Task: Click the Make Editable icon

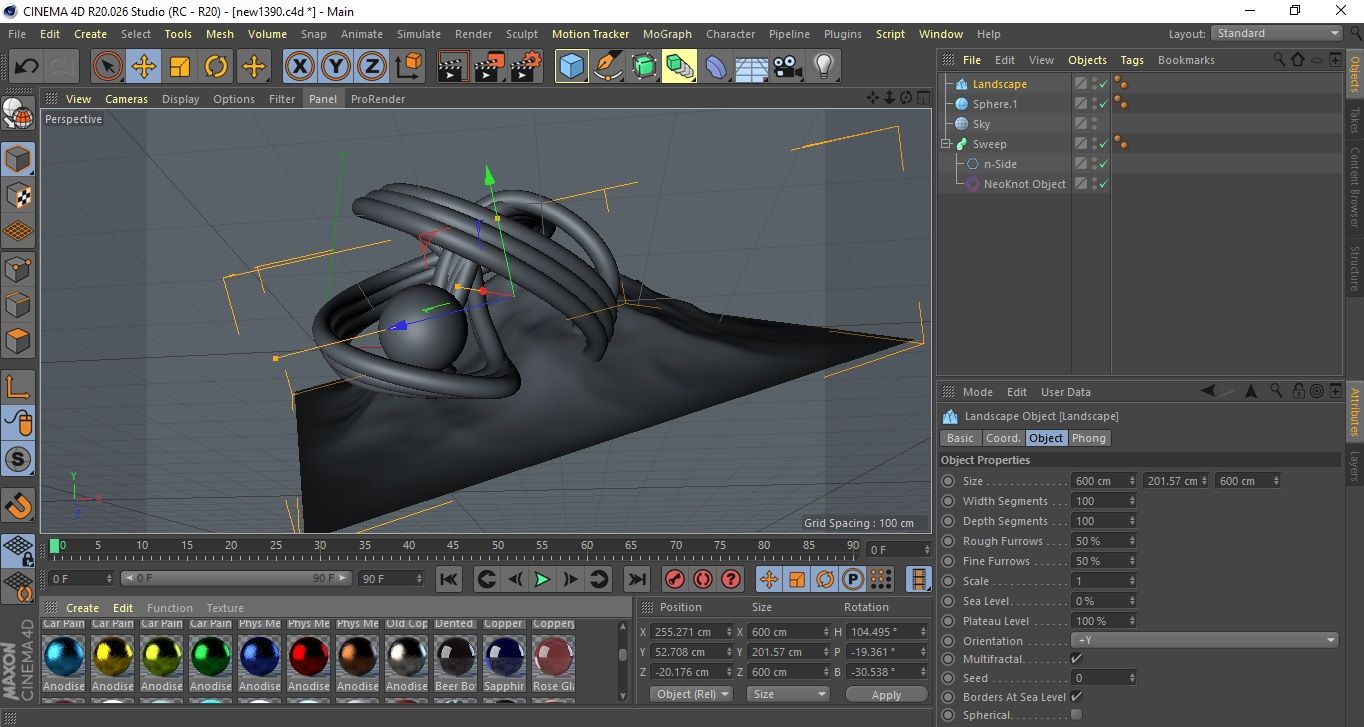Action: 18,115
